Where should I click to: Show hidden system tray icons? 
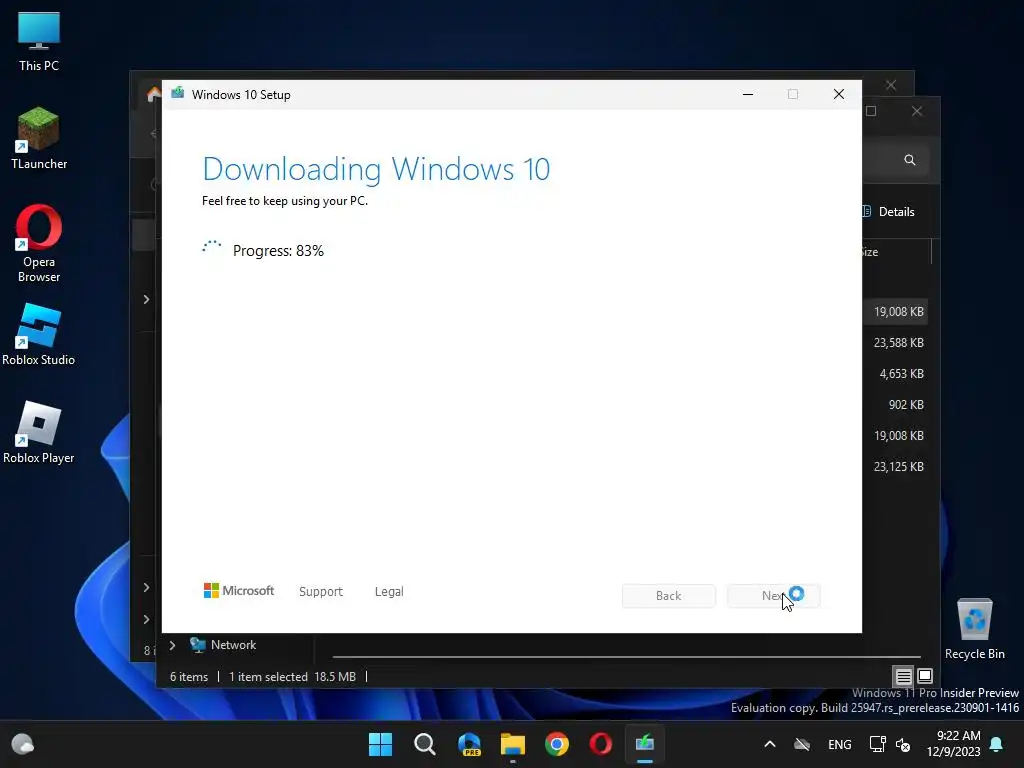pyautogui.click(x=770, y=744)
